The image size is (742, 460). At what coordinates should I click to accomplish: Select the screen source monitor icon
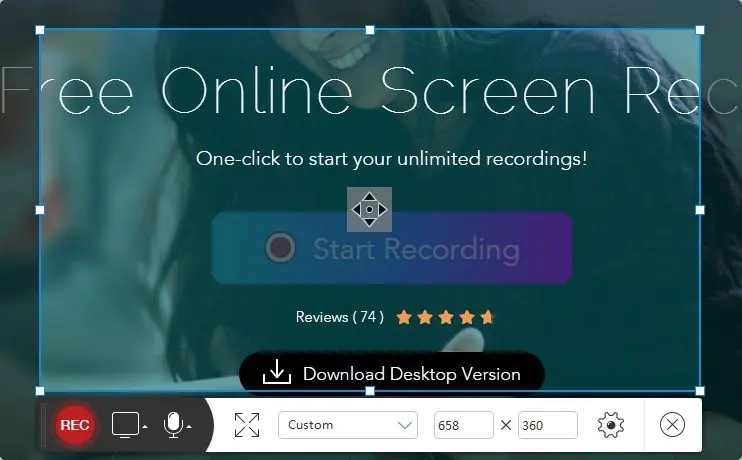pos(125,424)
